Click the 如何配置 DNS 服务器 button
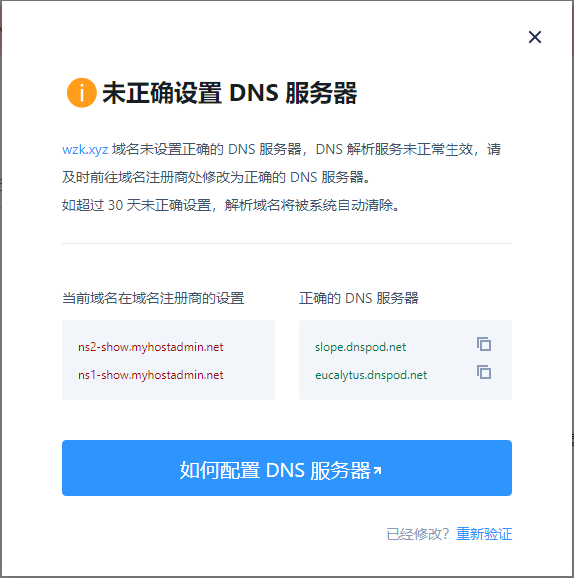Viewport: 574px width, 578px height. pos(287,468)
